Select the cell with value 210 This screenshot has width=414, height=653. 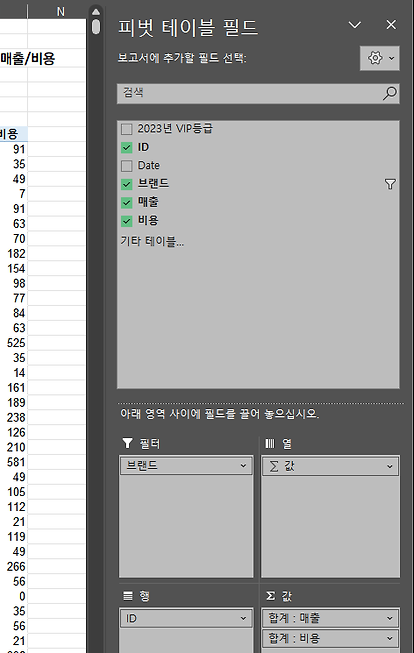(14, 447)
